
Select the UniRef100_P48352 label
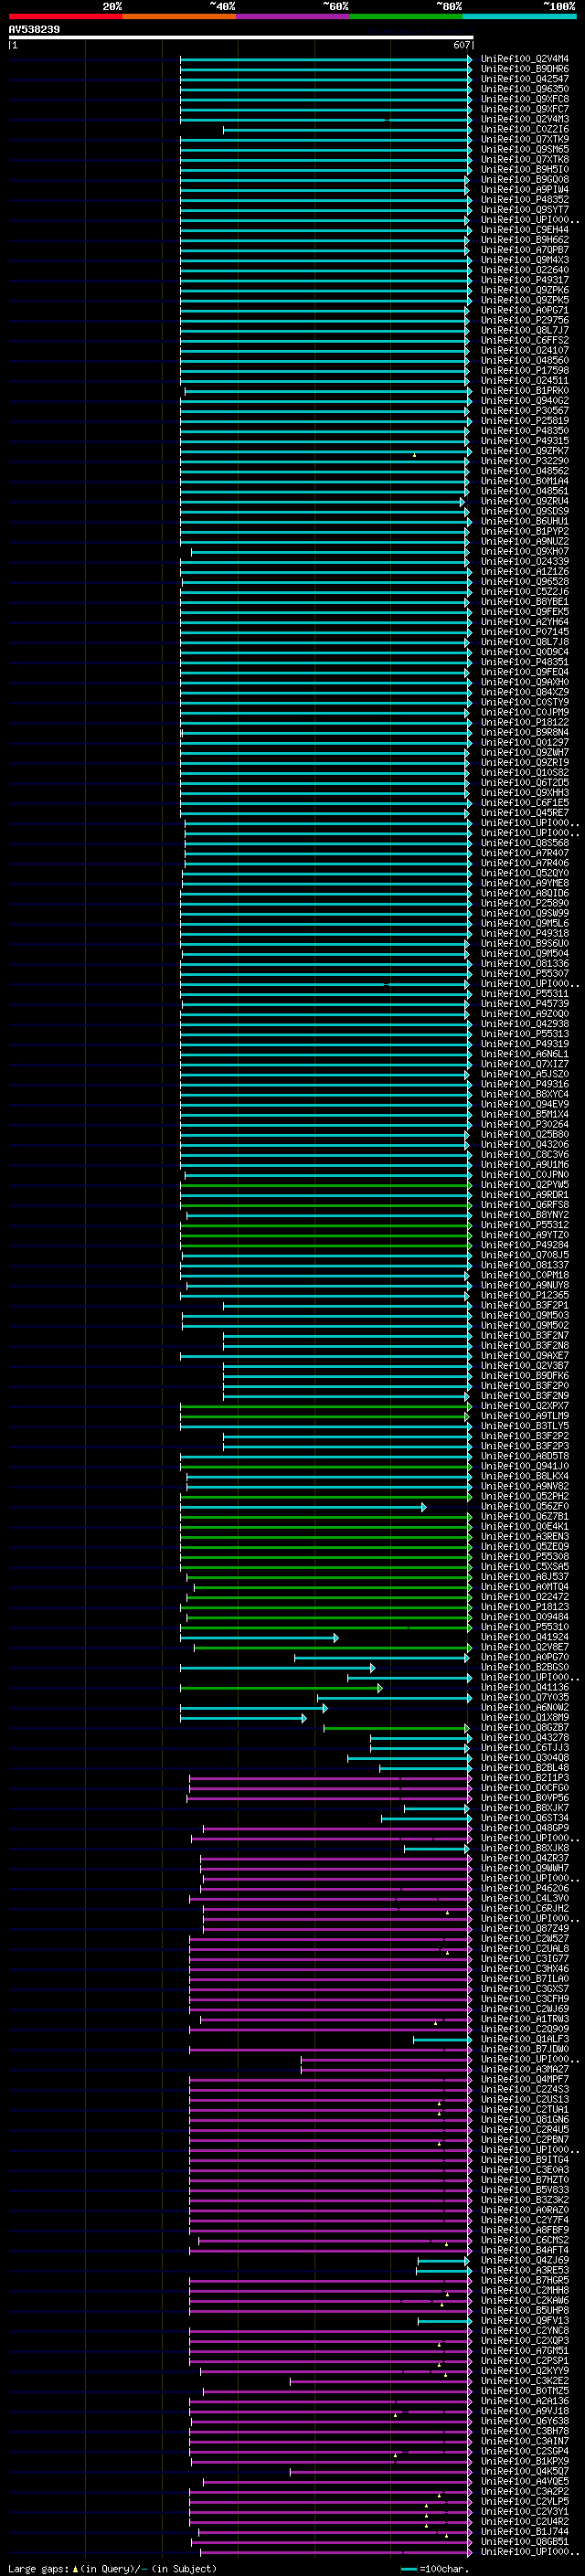tap(525, 200)
